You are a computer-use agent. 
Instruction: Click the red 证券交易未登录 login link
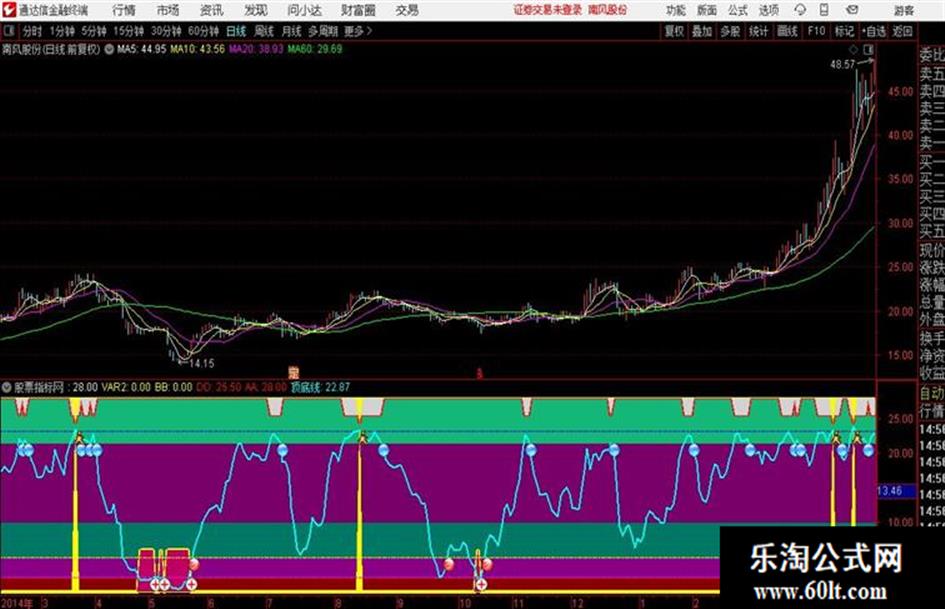(x=548, y=10)
